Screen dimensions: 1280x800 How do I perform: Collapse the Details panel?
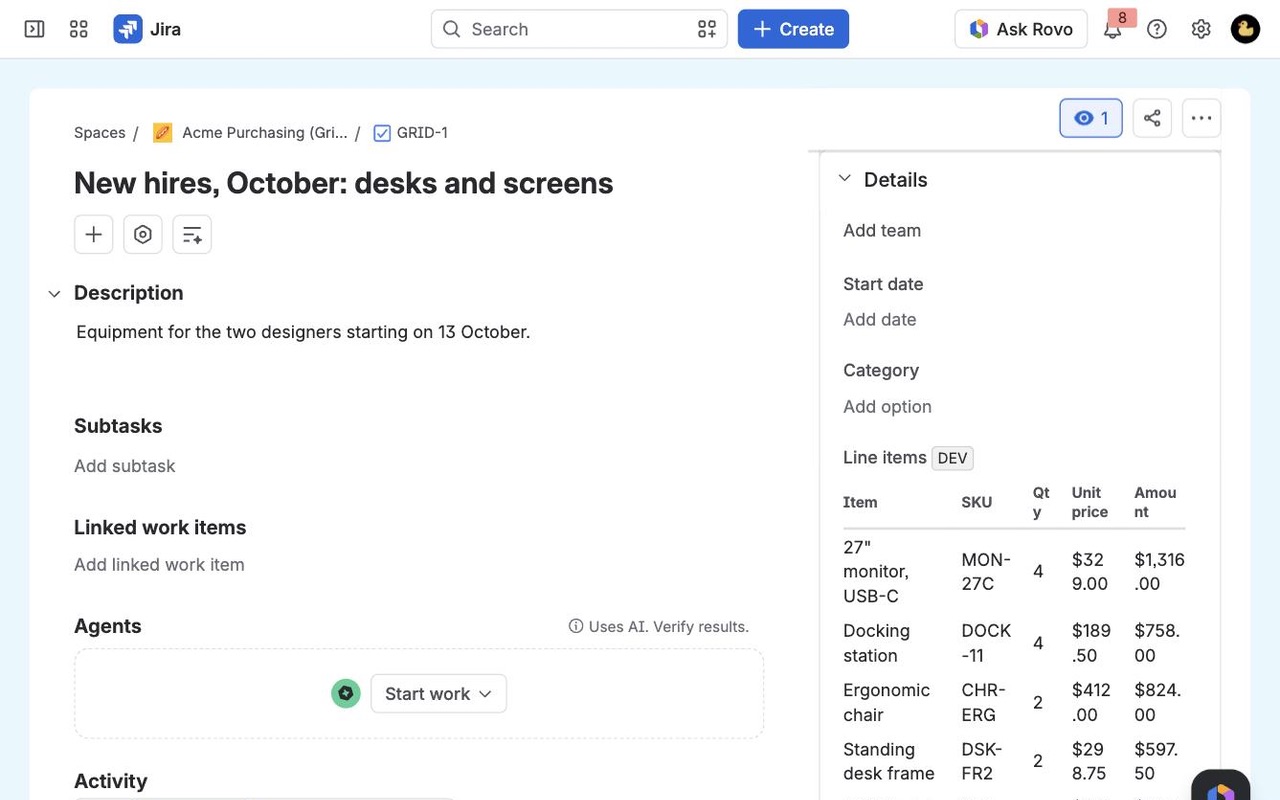click(x=845, y=179)
